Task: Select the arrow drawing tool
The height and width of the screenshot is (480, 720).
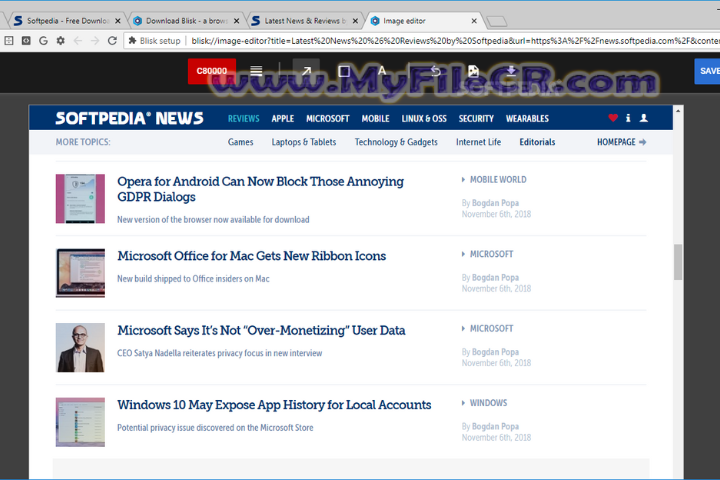Action: pos(306,71)
